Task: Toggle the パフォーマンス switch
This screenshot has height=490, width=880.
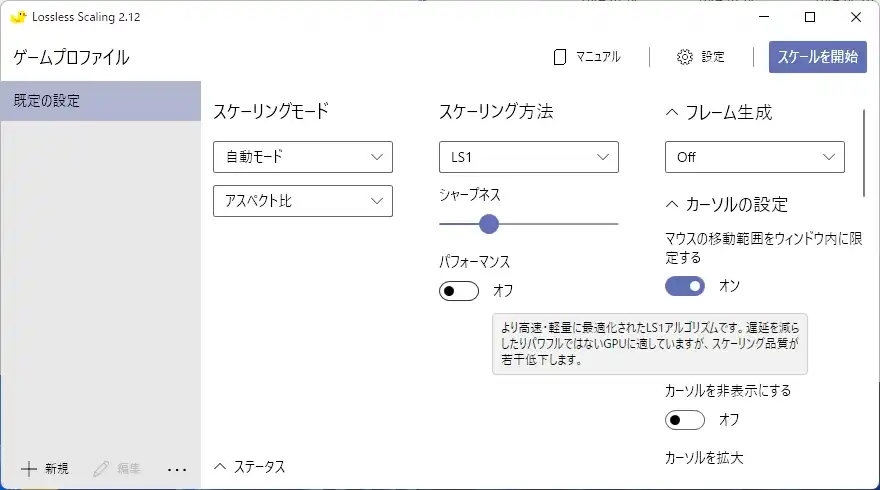Action: (x=459, y=291)
